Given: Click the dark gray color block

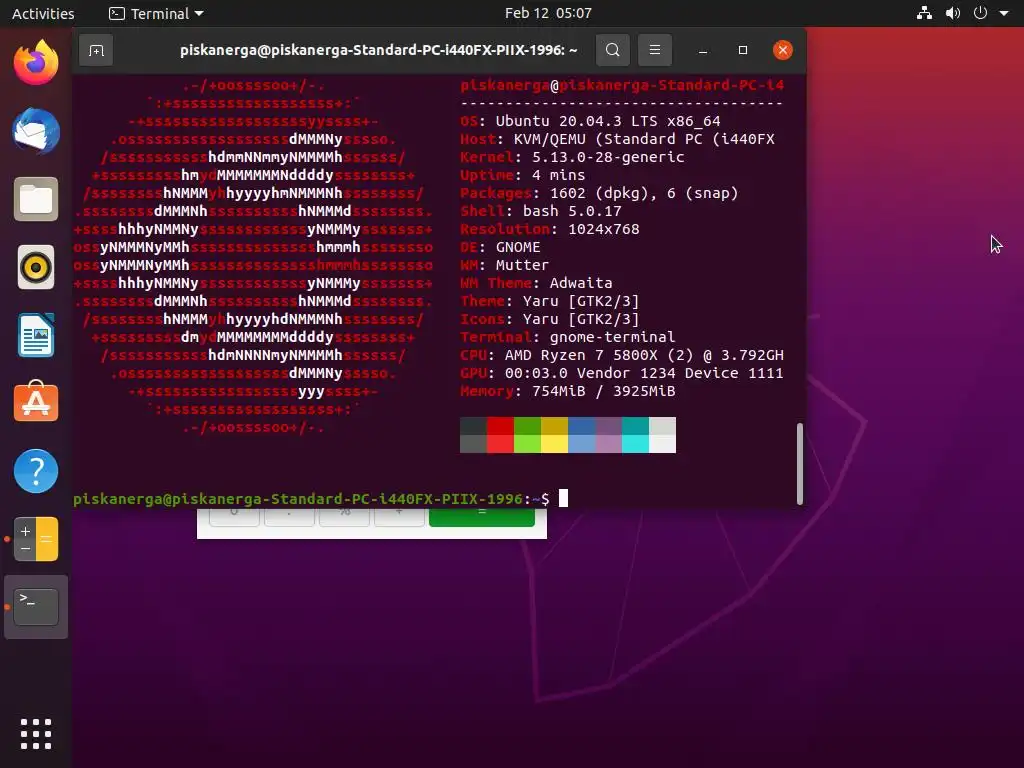Looking at the screenshot, I should click(x=473, y=426).
